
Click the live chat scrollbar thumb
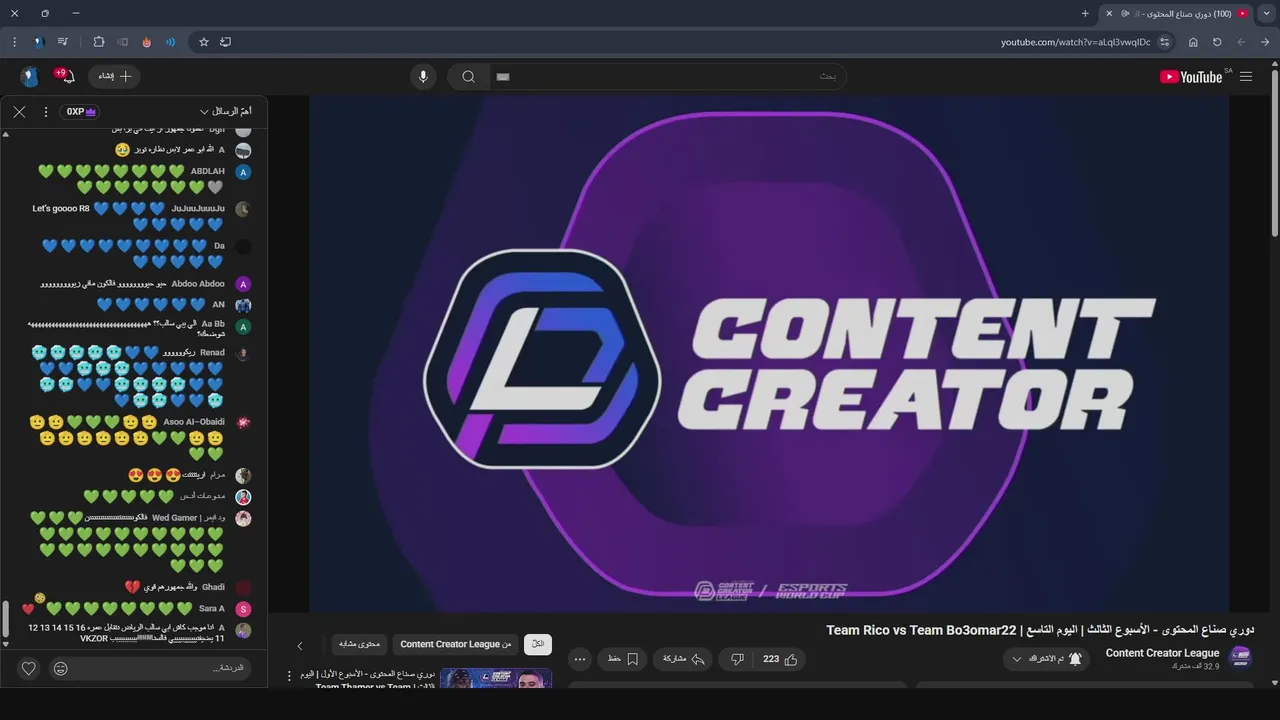pos(6,619)
